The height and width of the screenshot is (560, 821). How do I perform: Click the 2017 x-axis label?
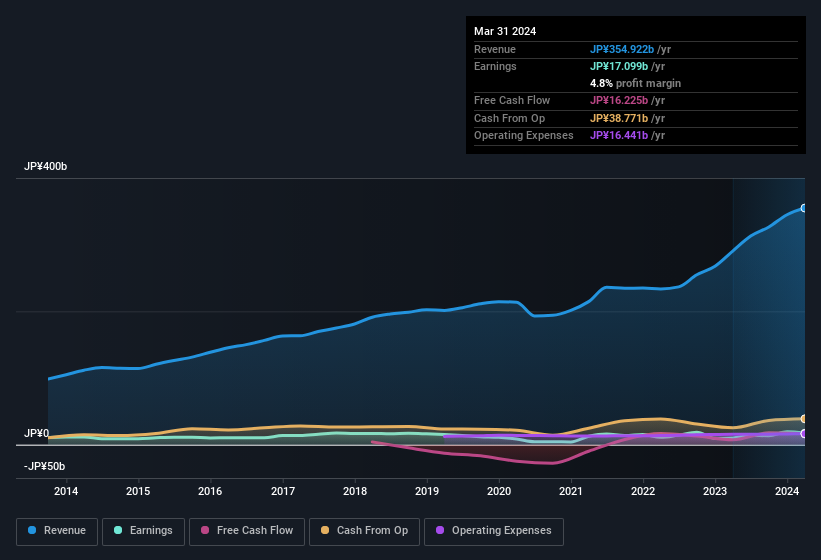[283, 491]
